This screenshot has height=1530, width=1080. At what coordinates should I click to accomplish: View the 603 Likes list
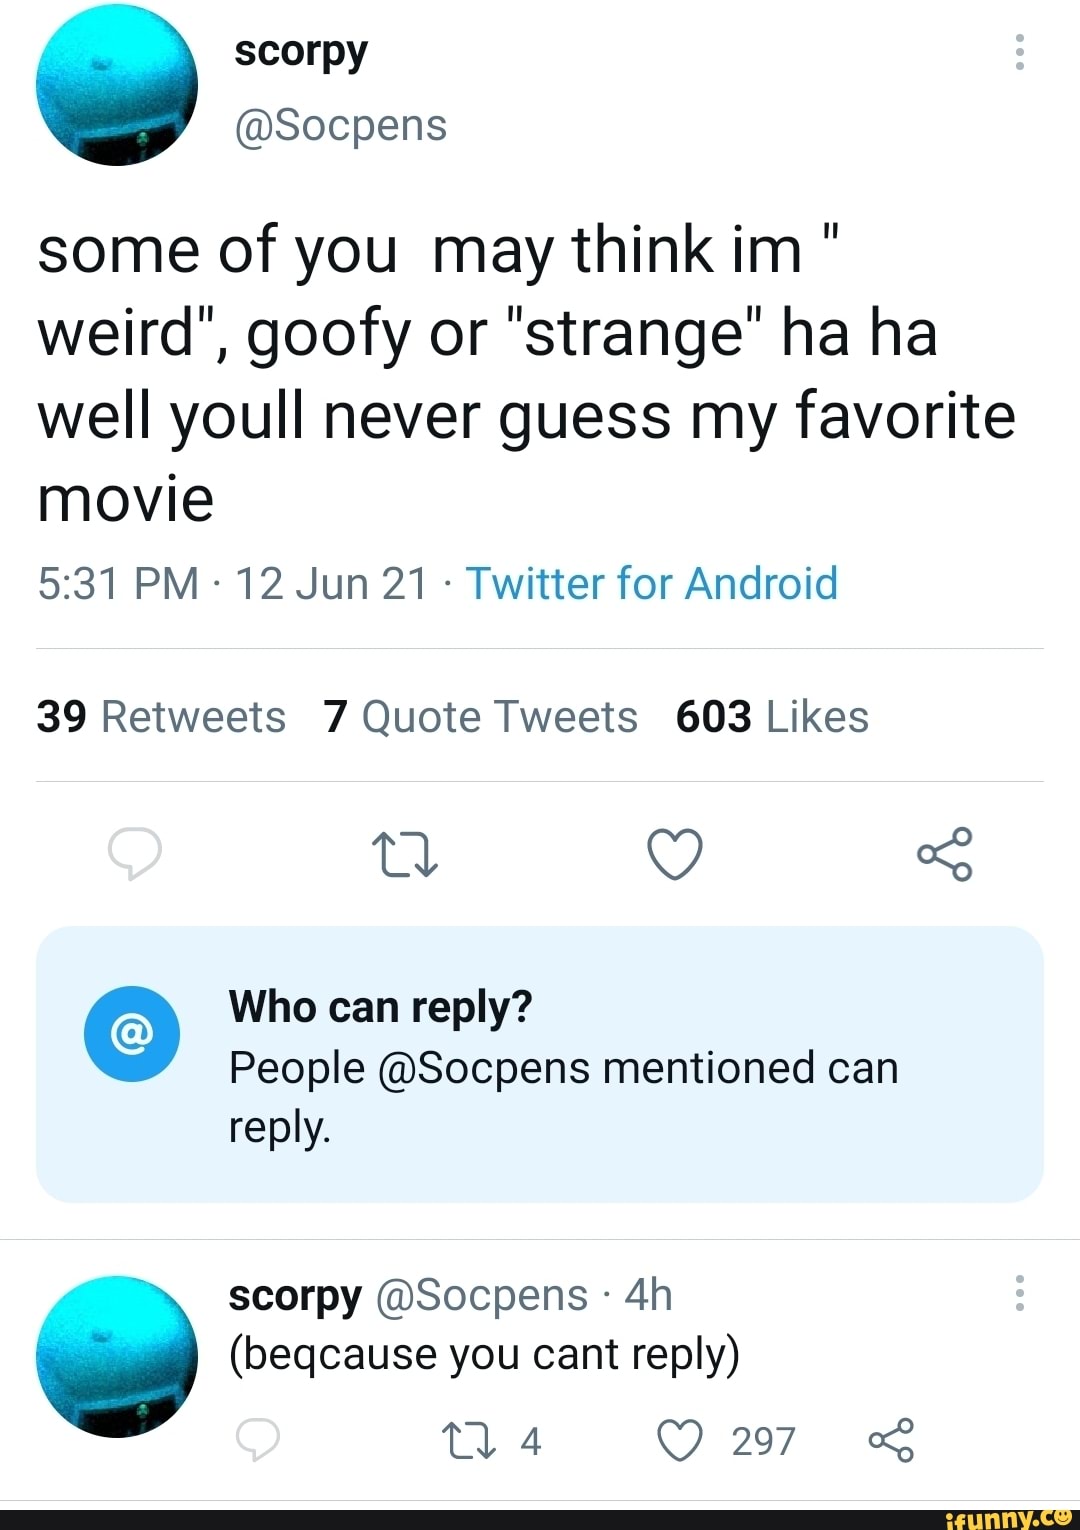click(772, 717)
